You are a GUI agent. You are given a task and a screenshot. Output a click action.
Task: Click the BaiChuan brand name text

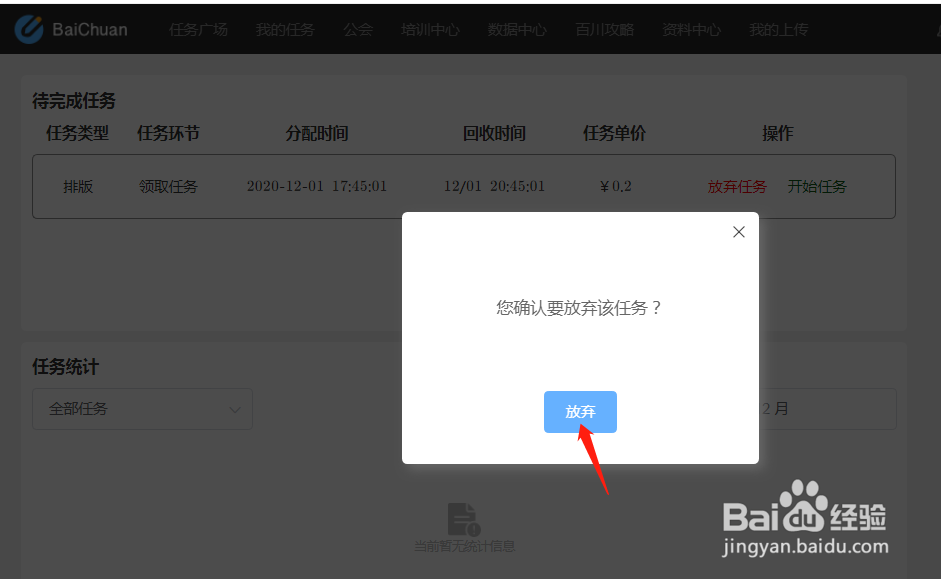(x=90, y=29)
